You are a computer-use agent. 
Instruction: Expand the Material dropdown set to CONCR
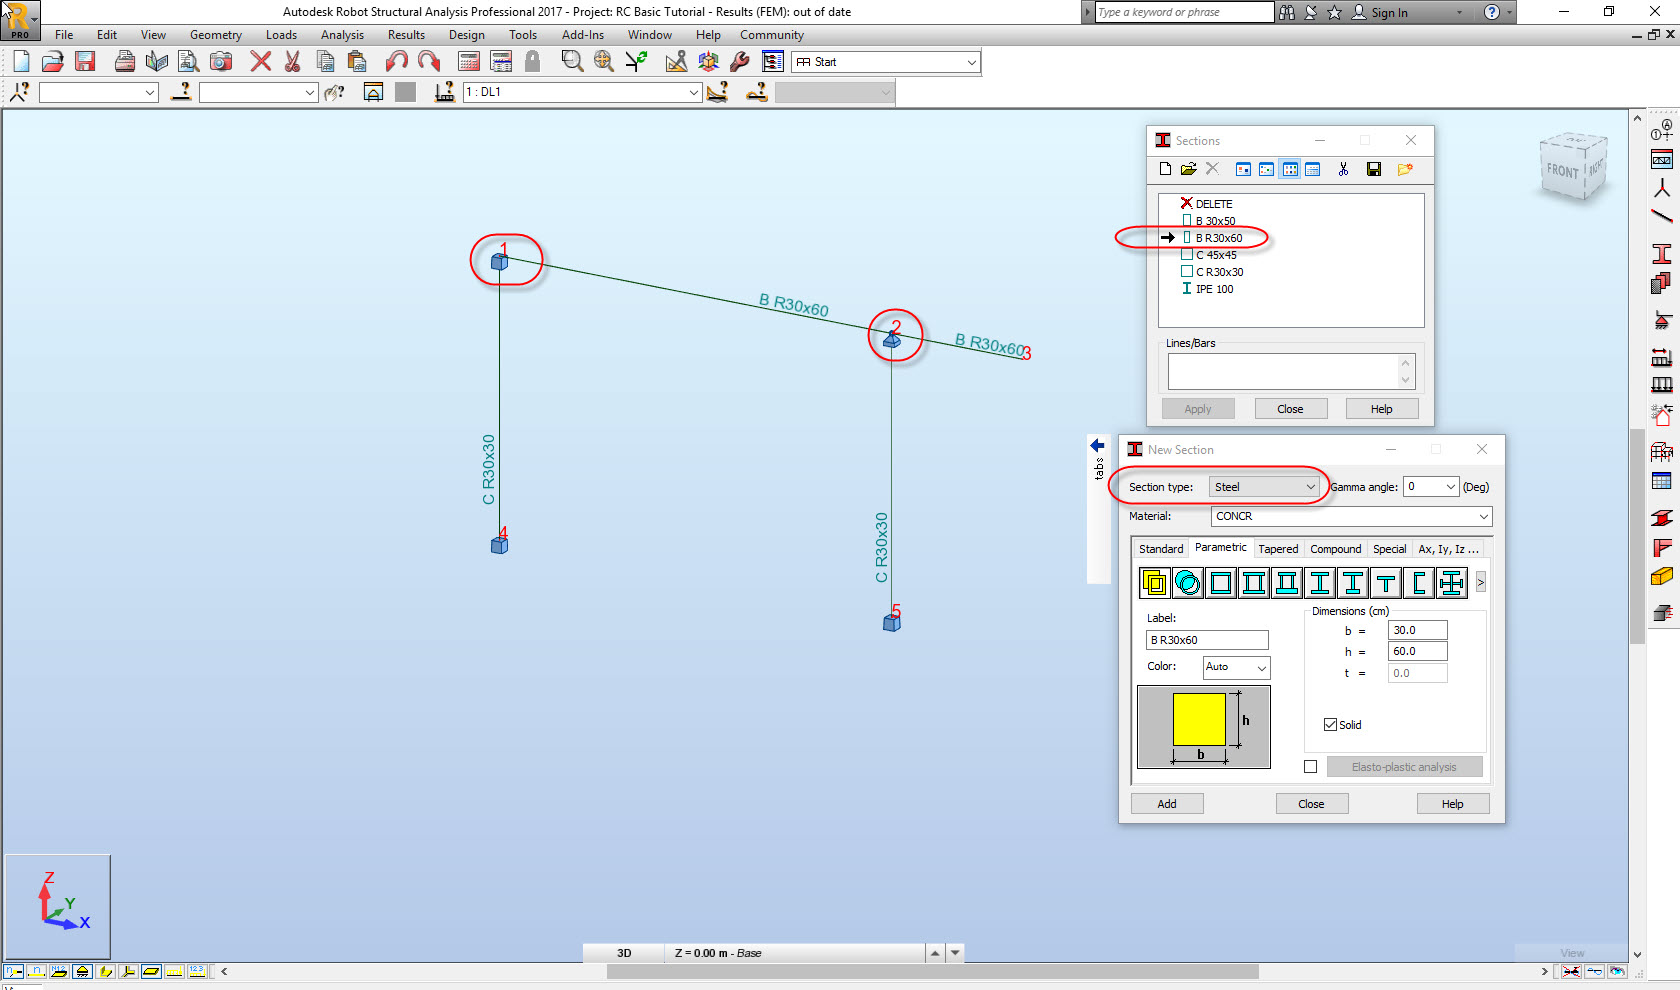tap(1483, 516)
